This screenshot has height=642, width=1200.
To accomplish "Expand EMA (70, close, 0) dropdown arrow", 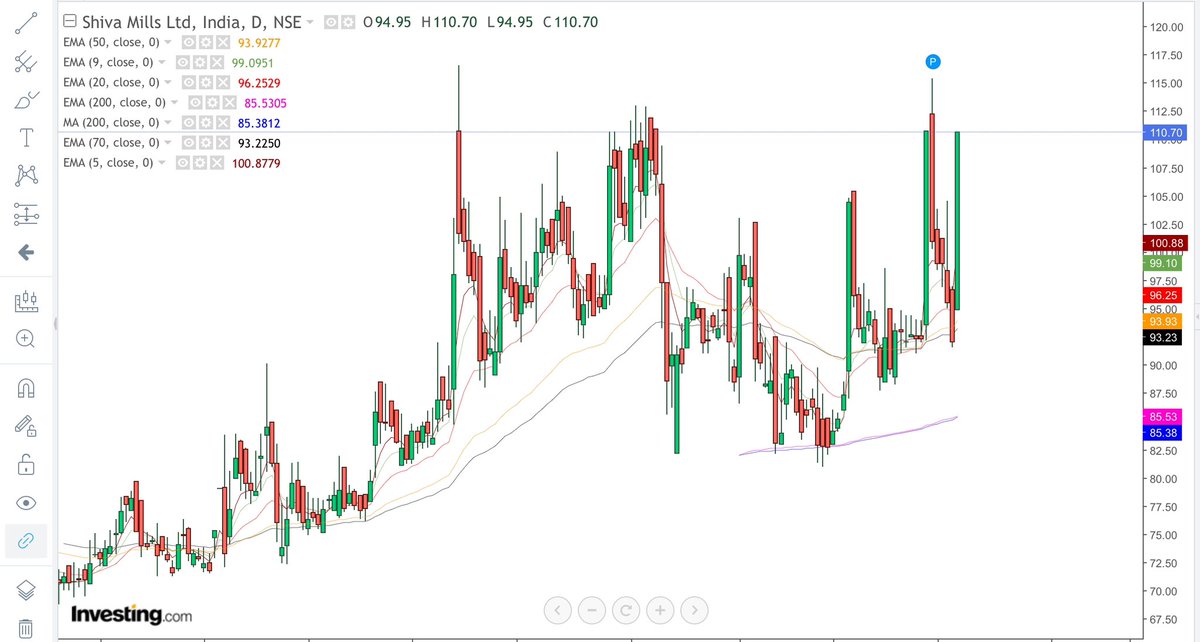I will 167,142.
